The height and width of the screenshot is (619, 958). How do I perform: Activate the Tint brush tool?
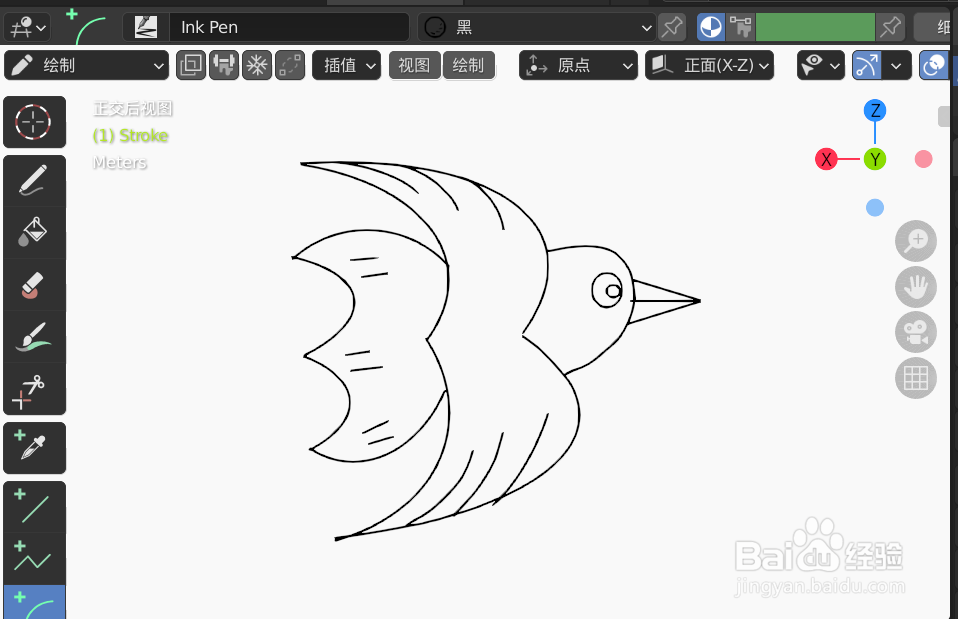tap(34, 338)
